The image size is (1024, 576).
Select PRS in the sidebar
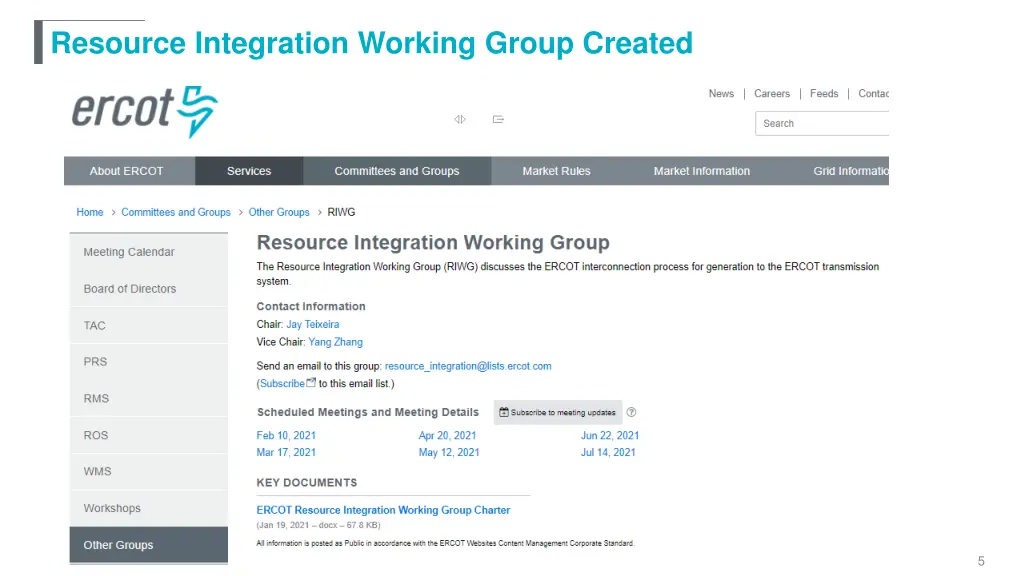coord(149,362)
